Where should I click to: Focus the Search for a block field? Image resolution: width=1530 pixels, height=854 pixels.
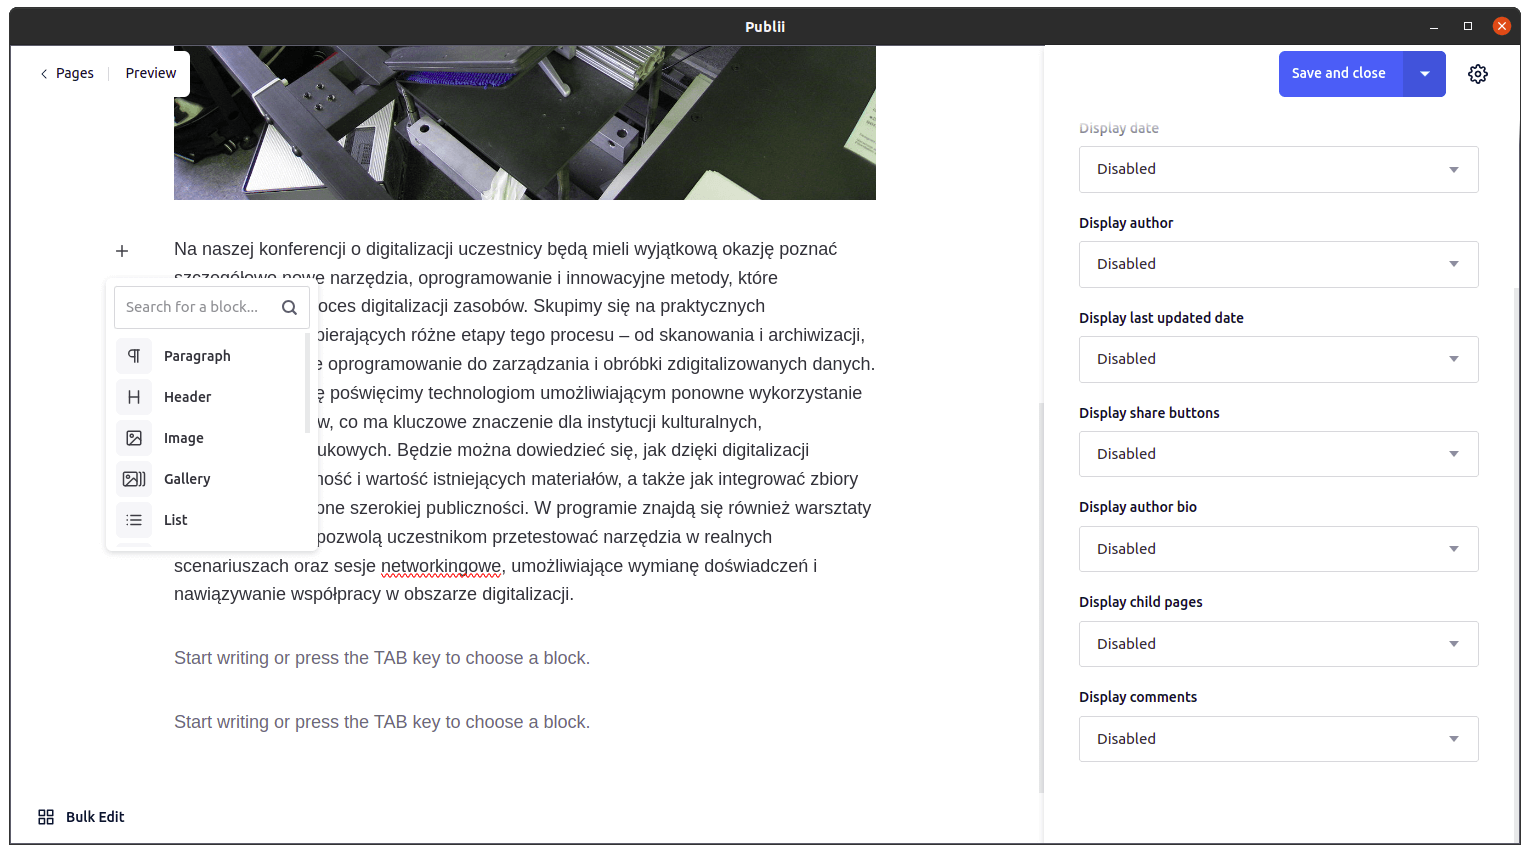point(212,307)
